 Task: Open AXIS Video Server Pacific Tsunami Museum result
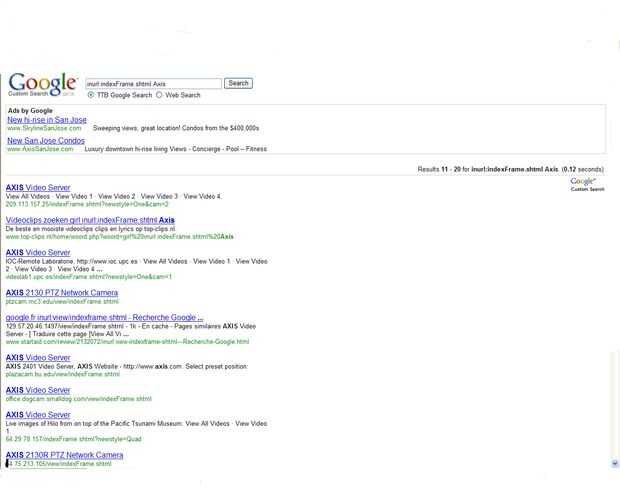tap(38, 415)
